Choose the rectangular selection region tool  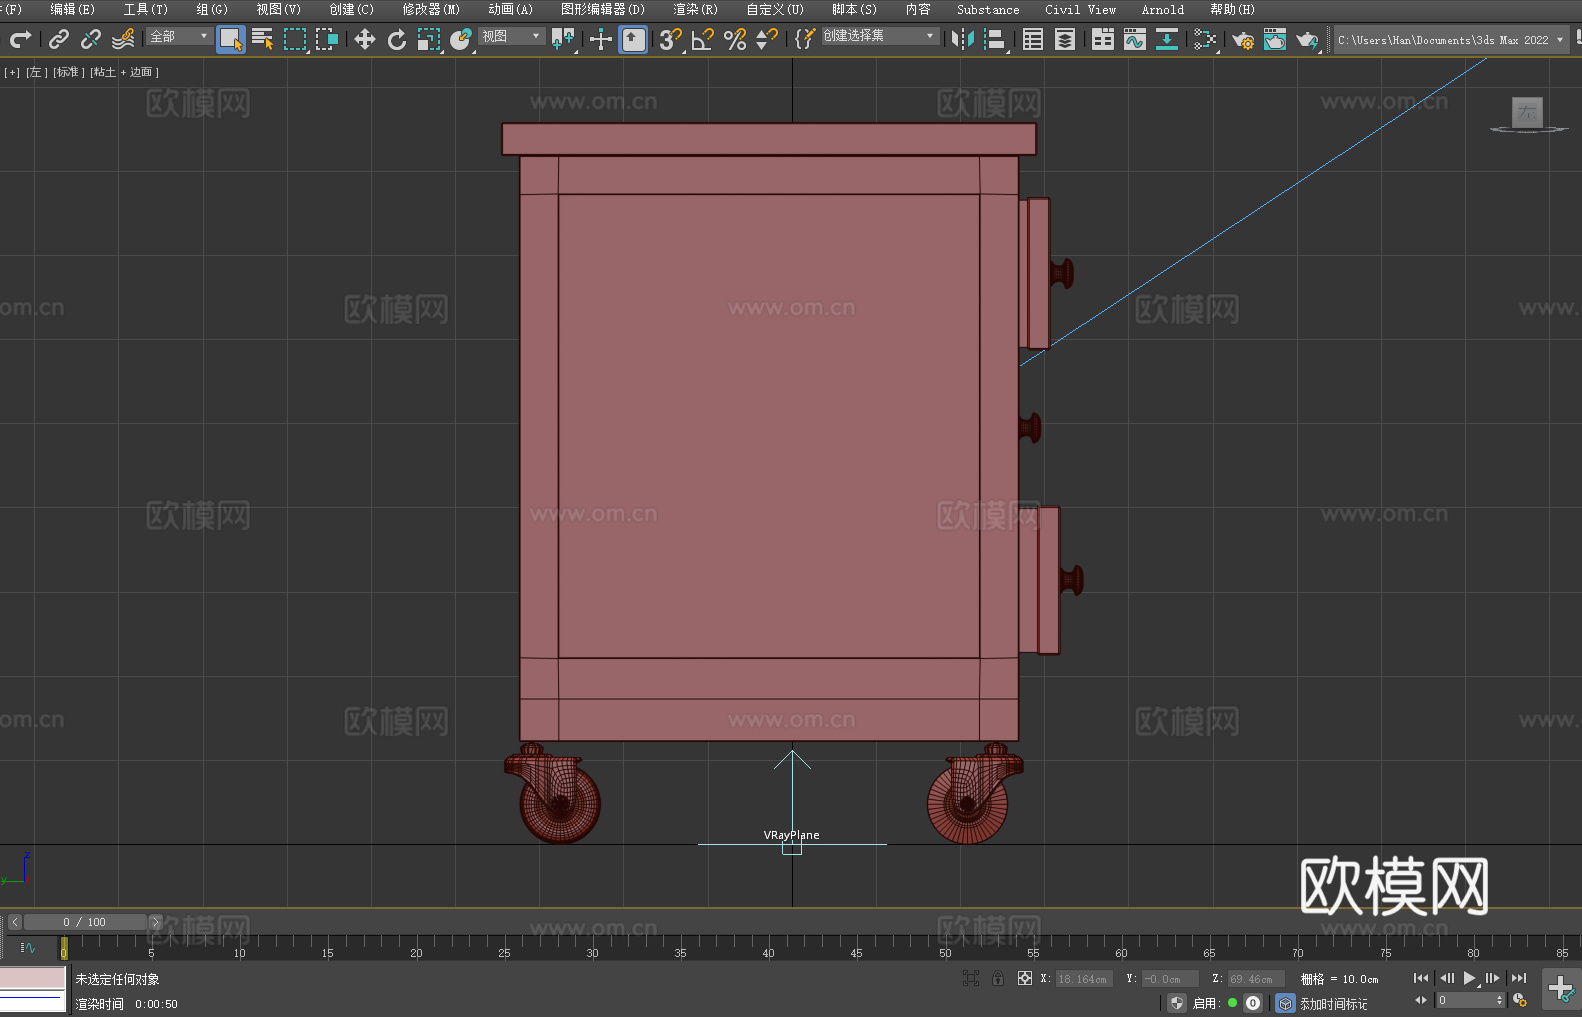295,39
